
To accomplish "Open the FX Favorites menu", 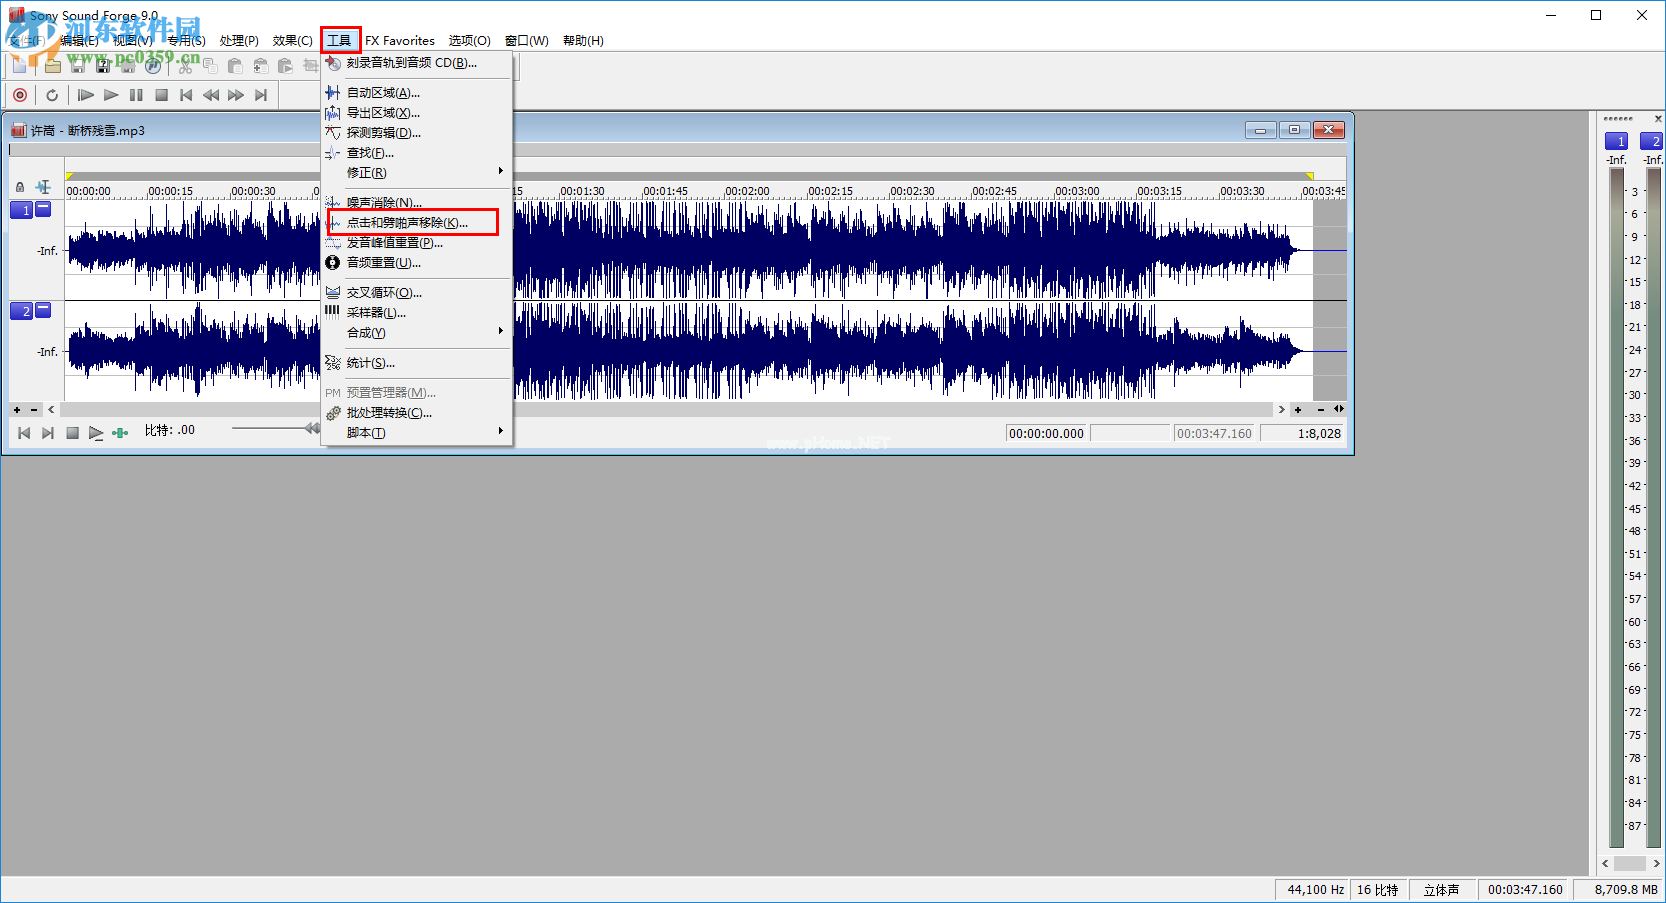I will pyautogui.click(x=400, y=41).
